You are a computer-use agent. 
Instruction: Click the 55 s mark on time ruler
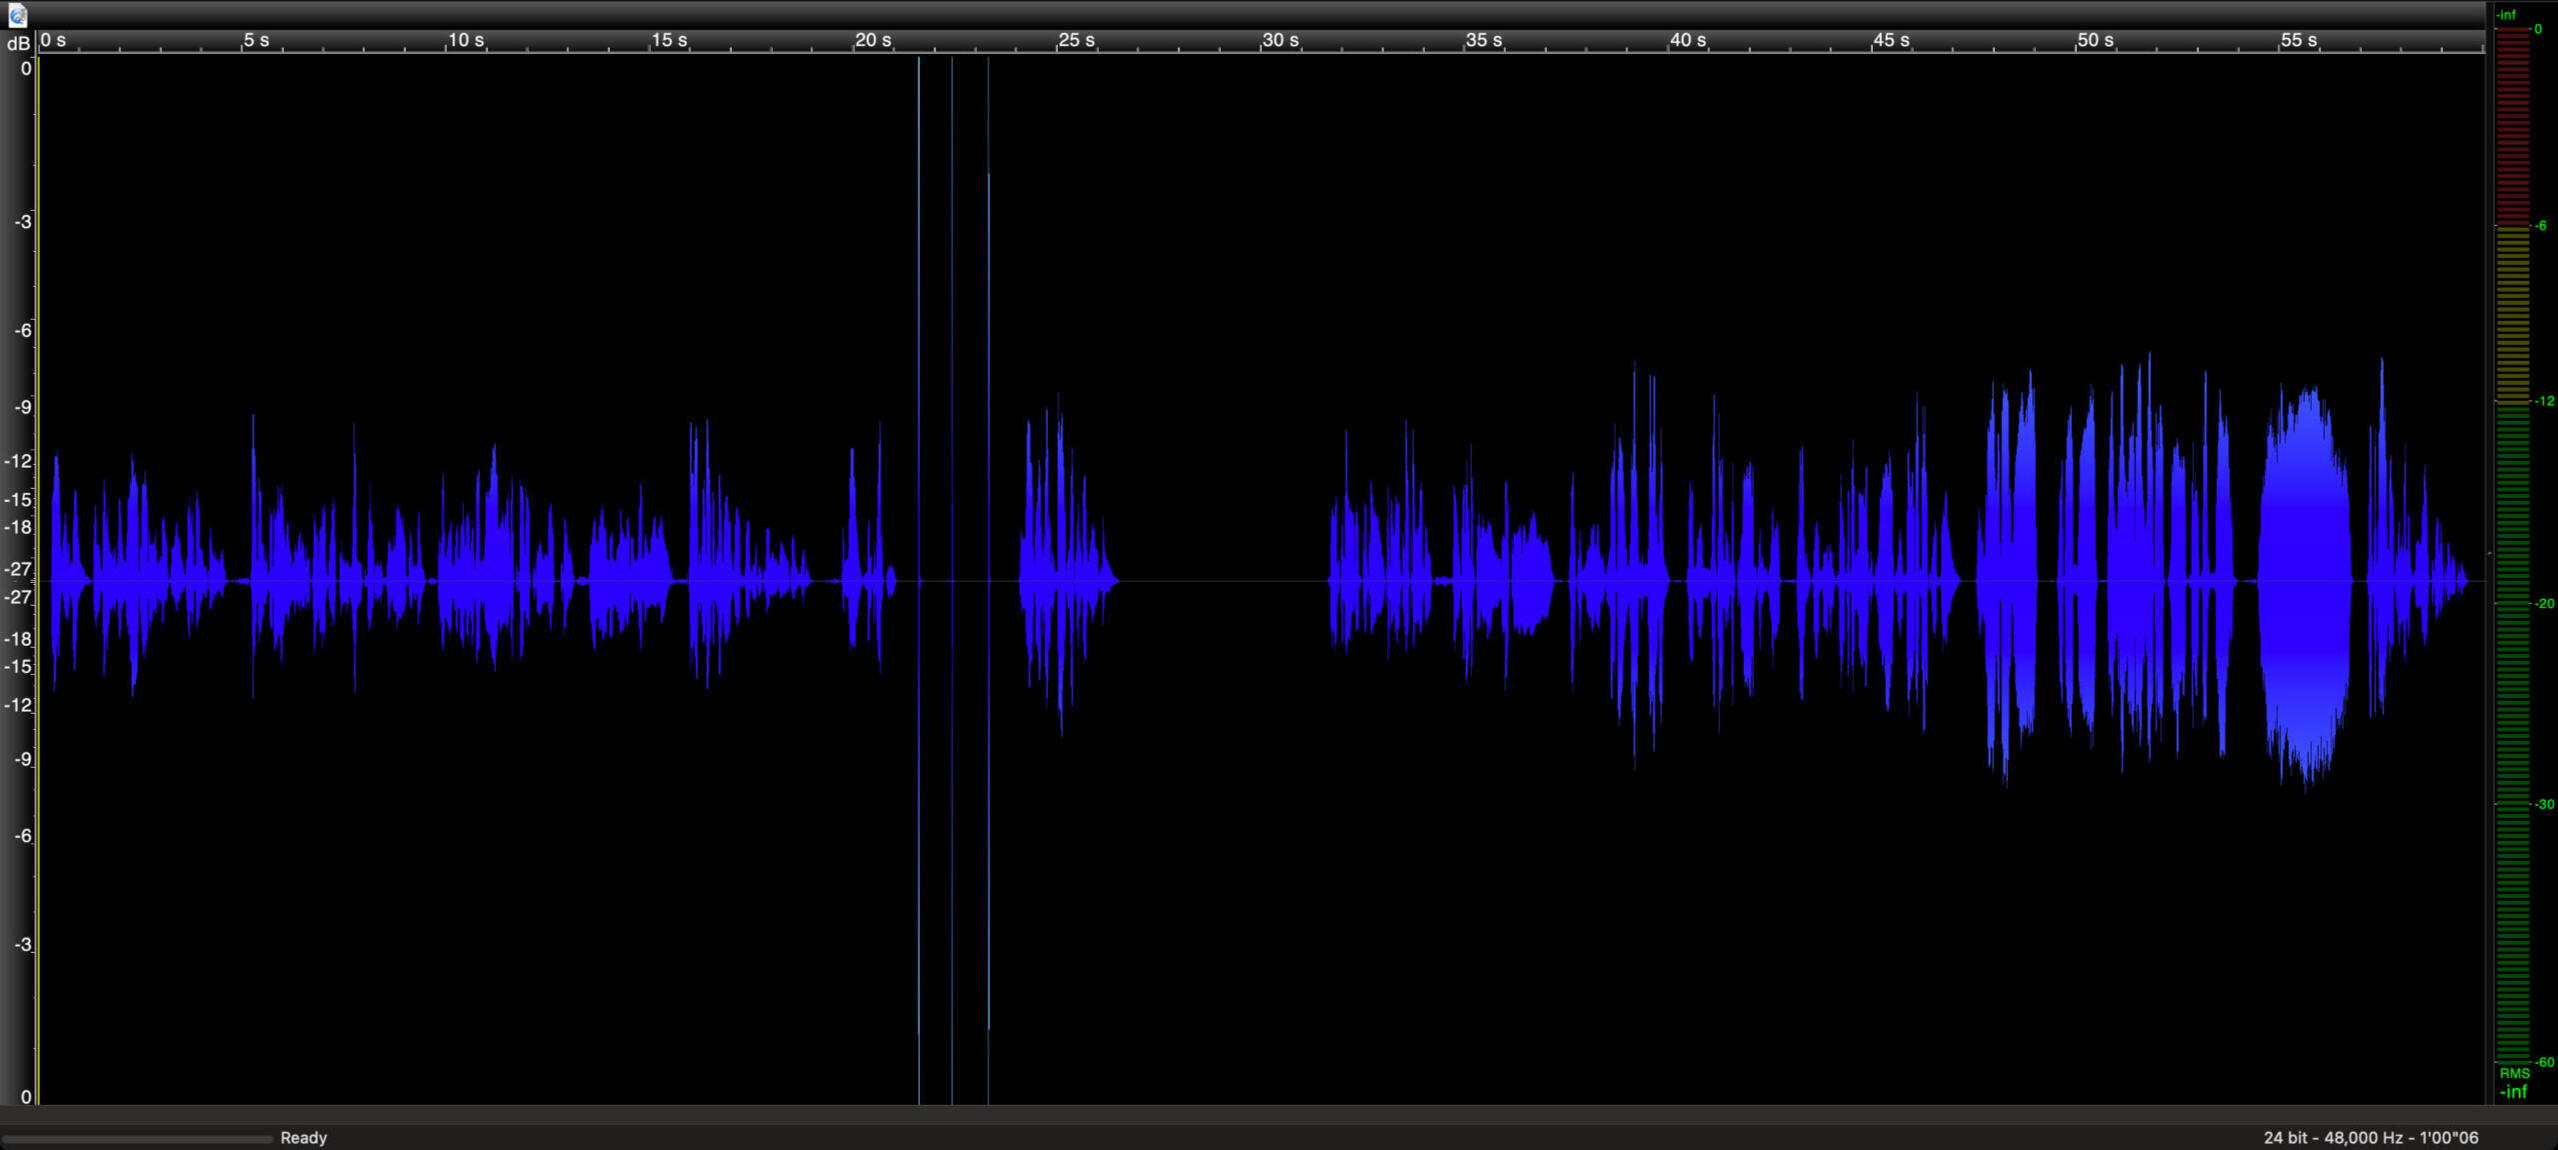click(x=2298, y=40)
